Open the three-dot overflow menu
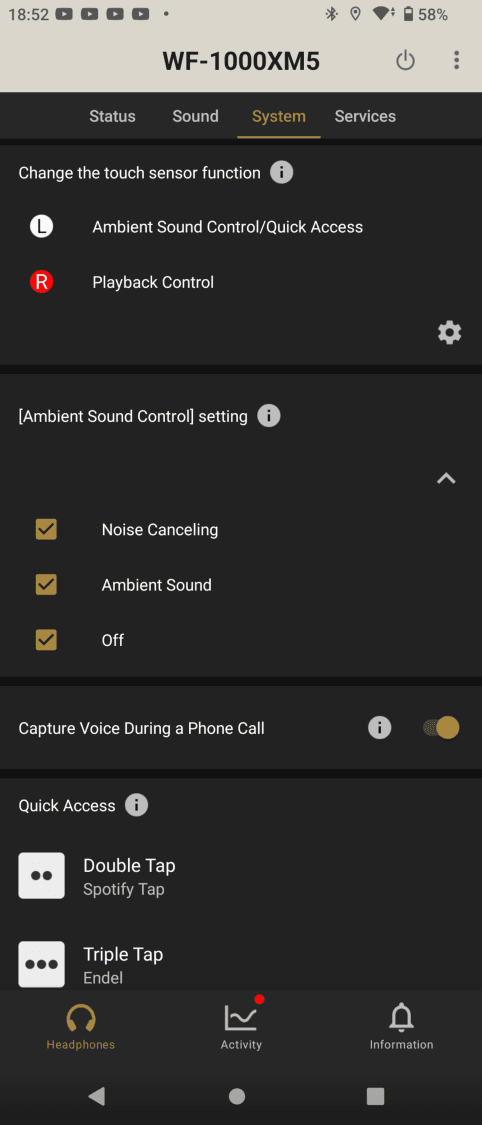Viewport: 482px width, 1125px height. click(x=456, y=60)
